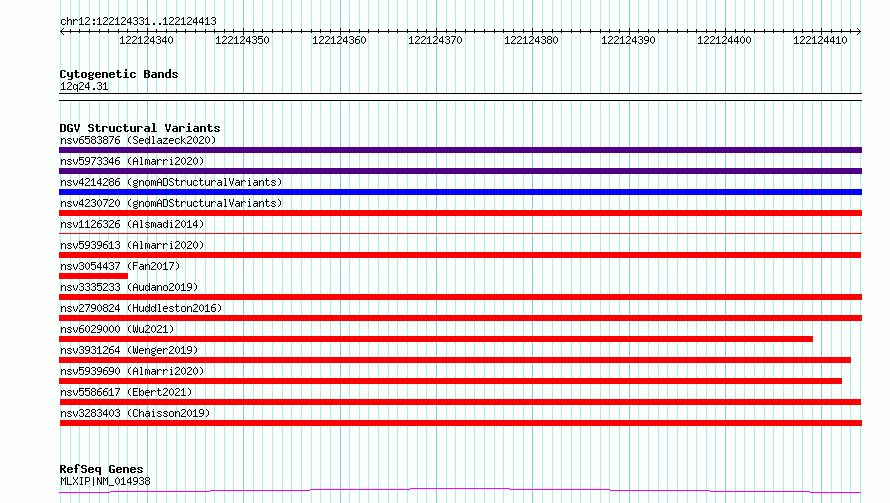This screenshot has height=503, width=890.
Task: Click the red bar for nsv3283403
Action: click(460, 423)
